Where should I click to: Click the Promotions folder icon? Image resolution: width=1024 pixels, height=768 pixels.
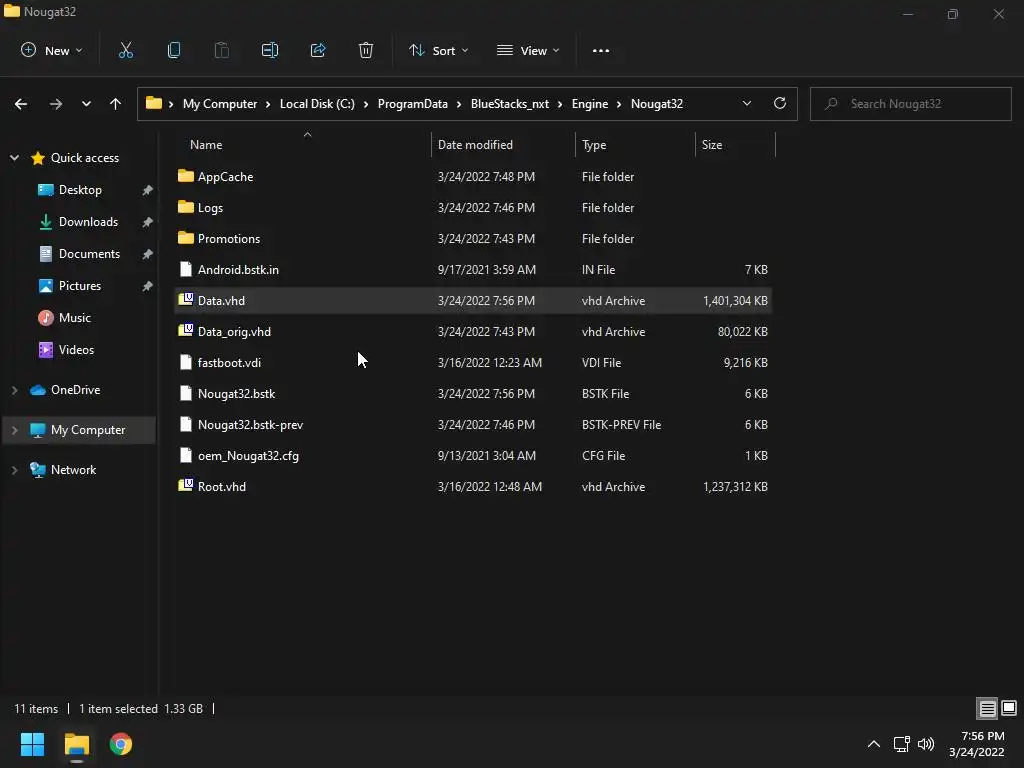(185, 238)
